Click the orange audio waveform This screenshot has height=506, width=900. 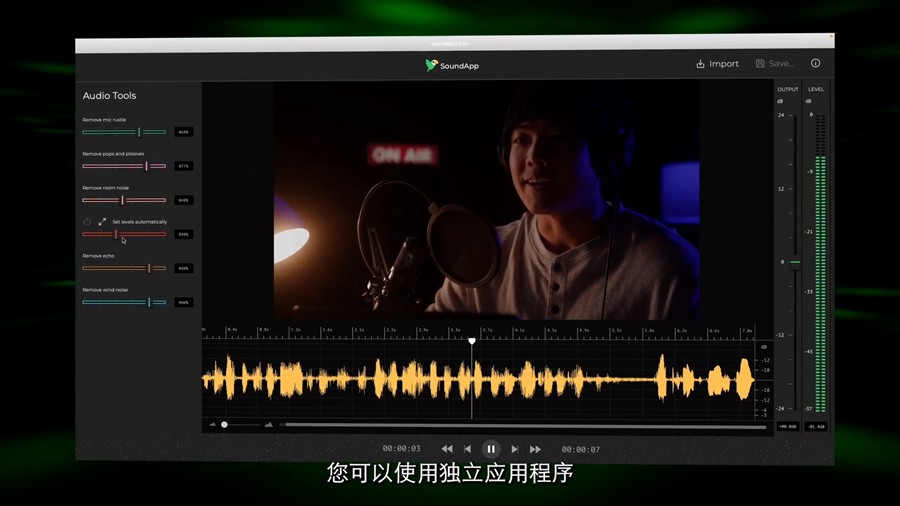click(478, 379)
